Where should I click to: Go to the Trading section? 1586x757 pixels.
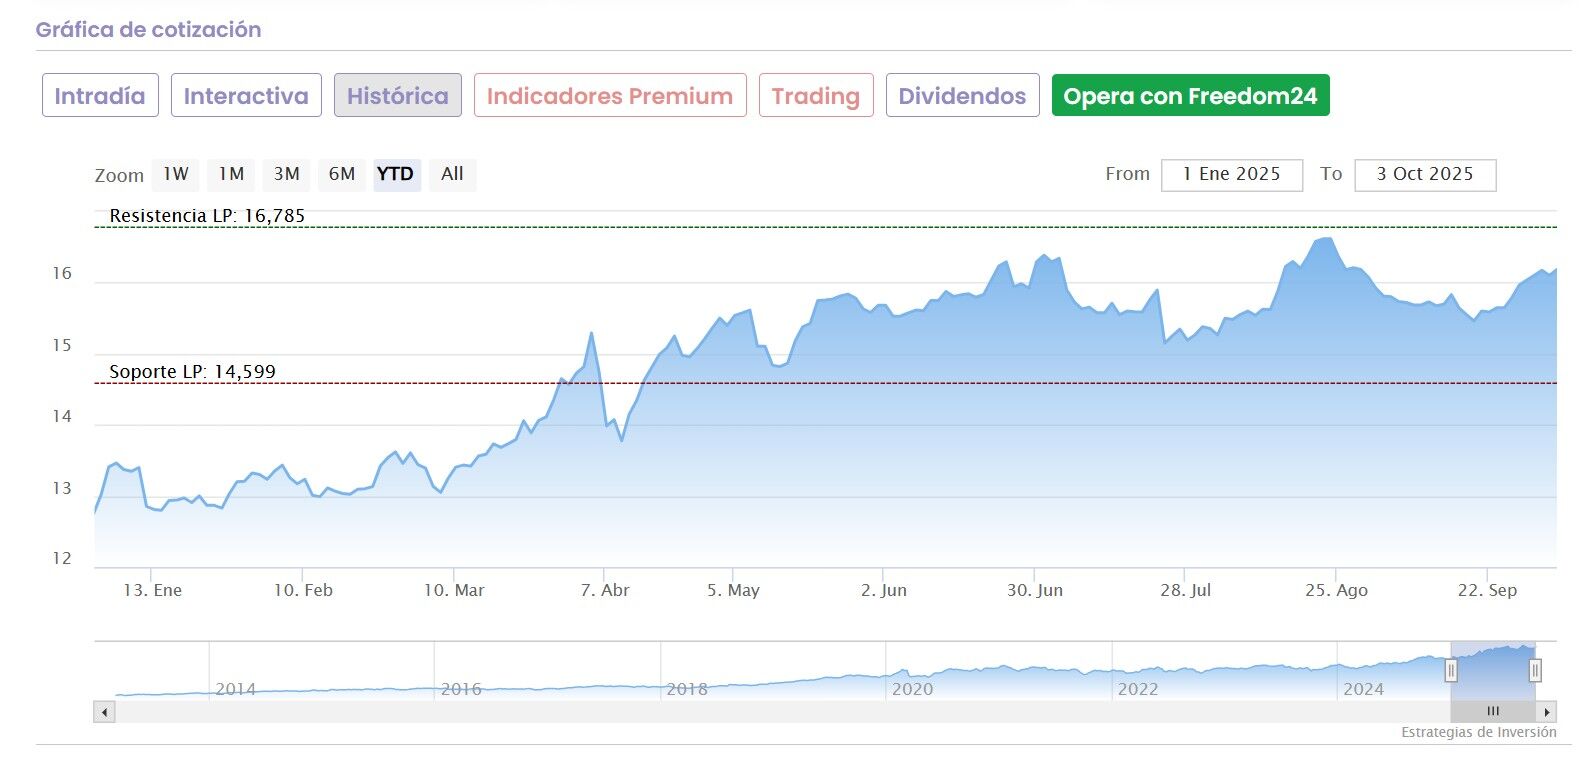click(815, 96)
